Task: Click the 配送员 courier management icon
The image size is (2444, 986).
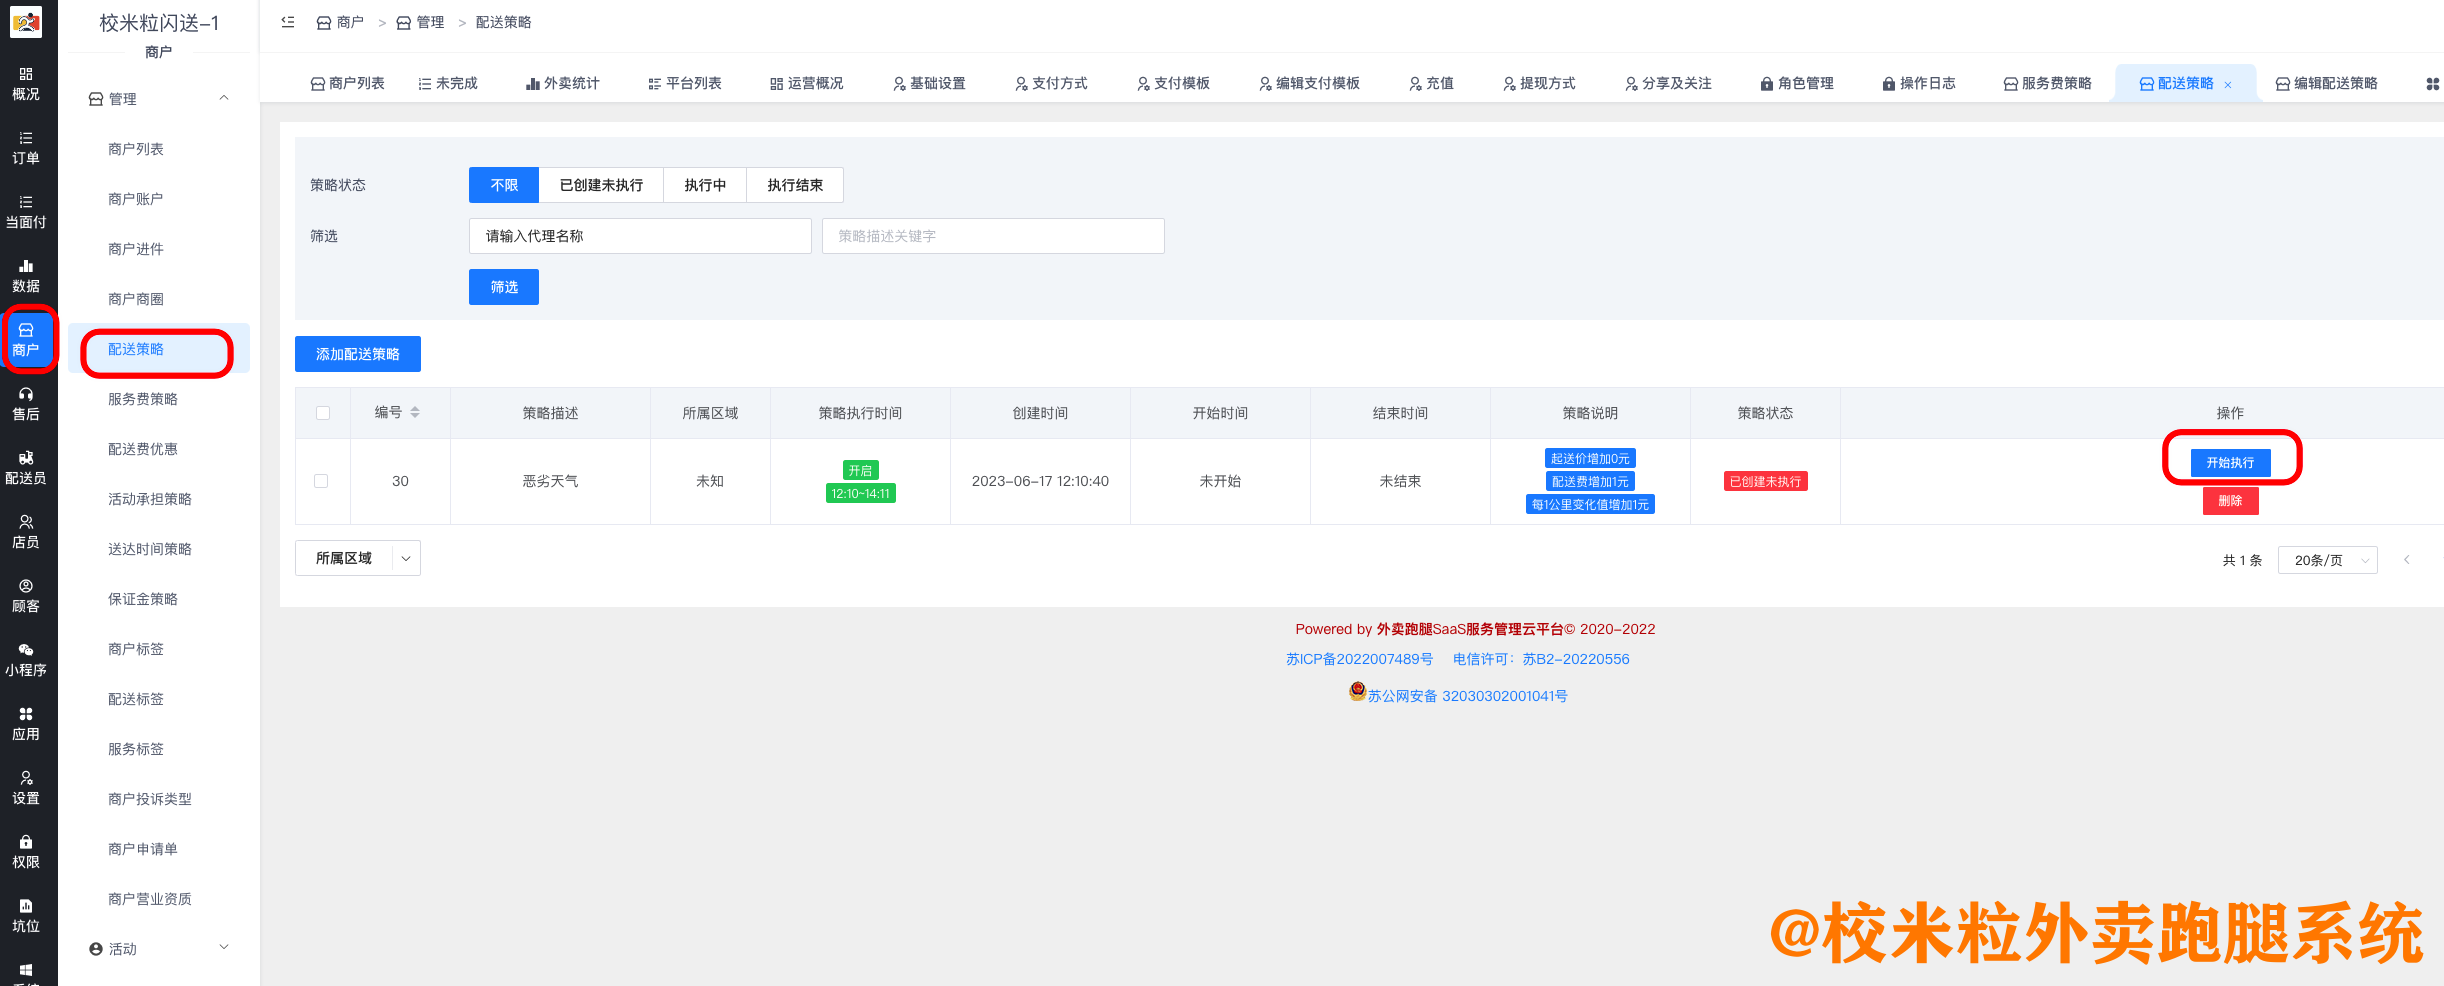Action: (27, 465)
